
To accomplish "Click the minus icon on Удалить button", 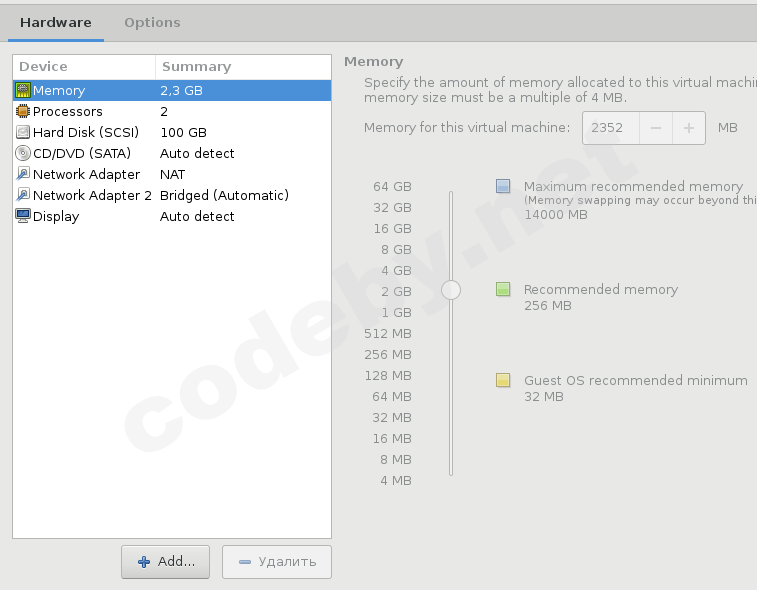I will pos(245,562).
